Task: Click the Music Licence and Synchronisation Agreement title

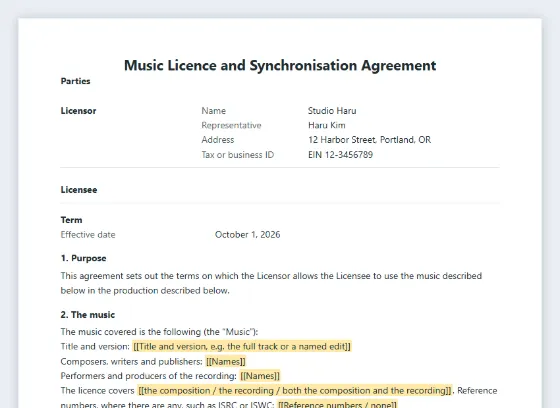Action: (x=280, y=65)
